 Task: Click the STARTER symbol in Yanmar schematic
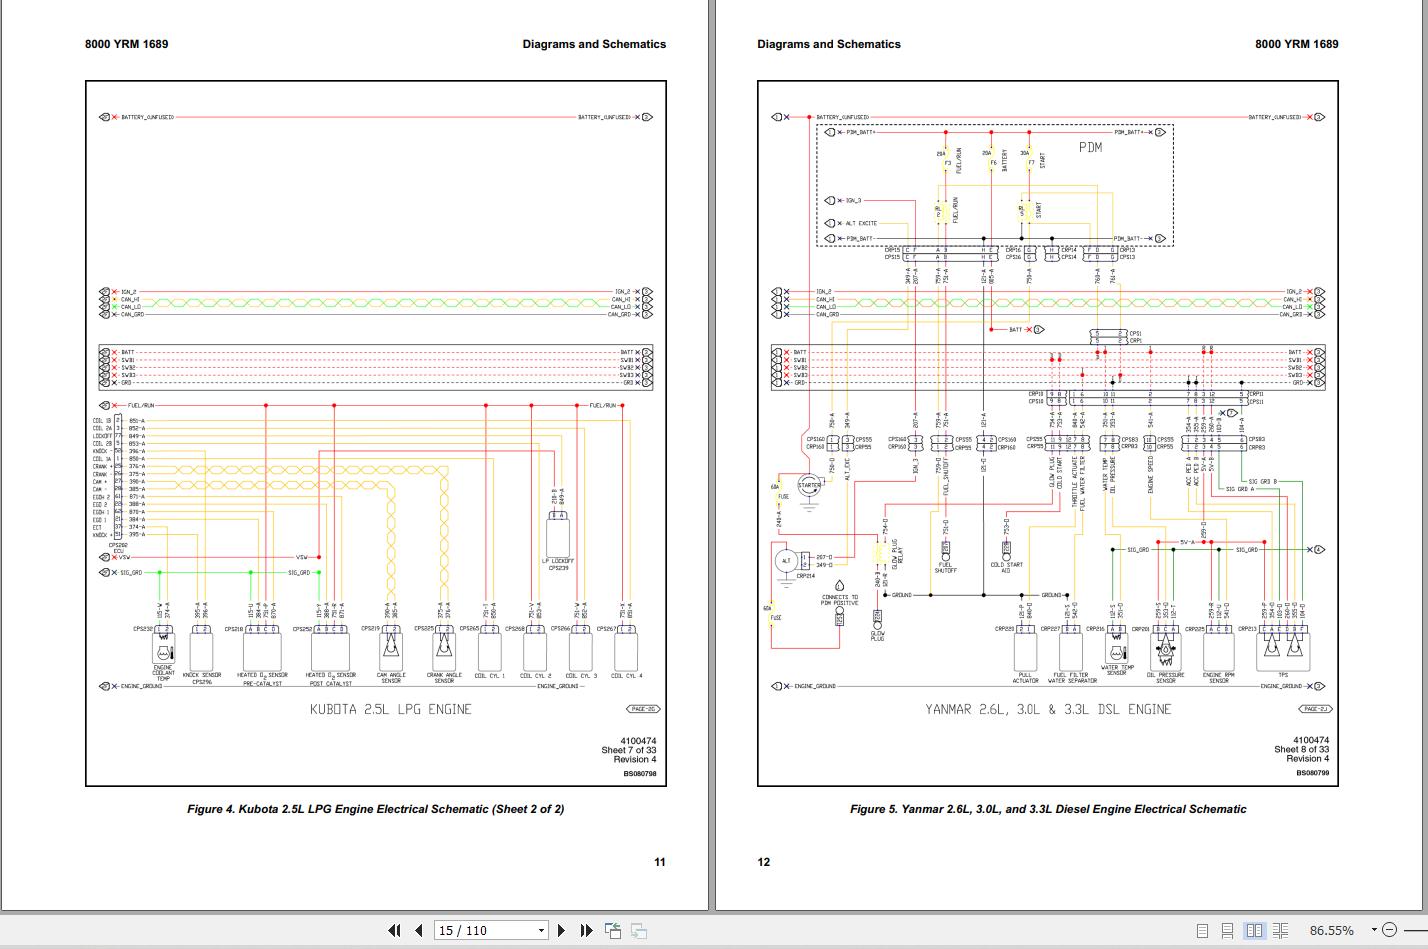tap(810, 486)
